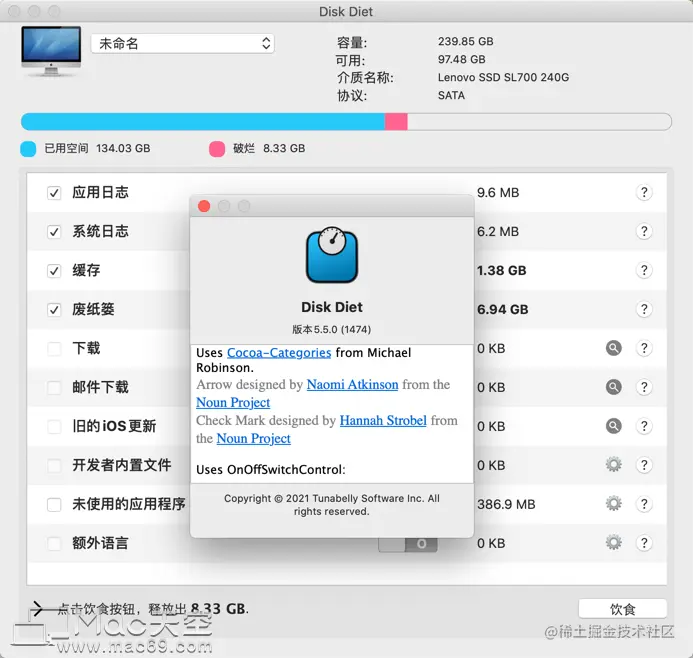The height and width of the screenshot is (658, 693).
Task: Open the Cocoa-Categories link
Action: tap(279, 353)
